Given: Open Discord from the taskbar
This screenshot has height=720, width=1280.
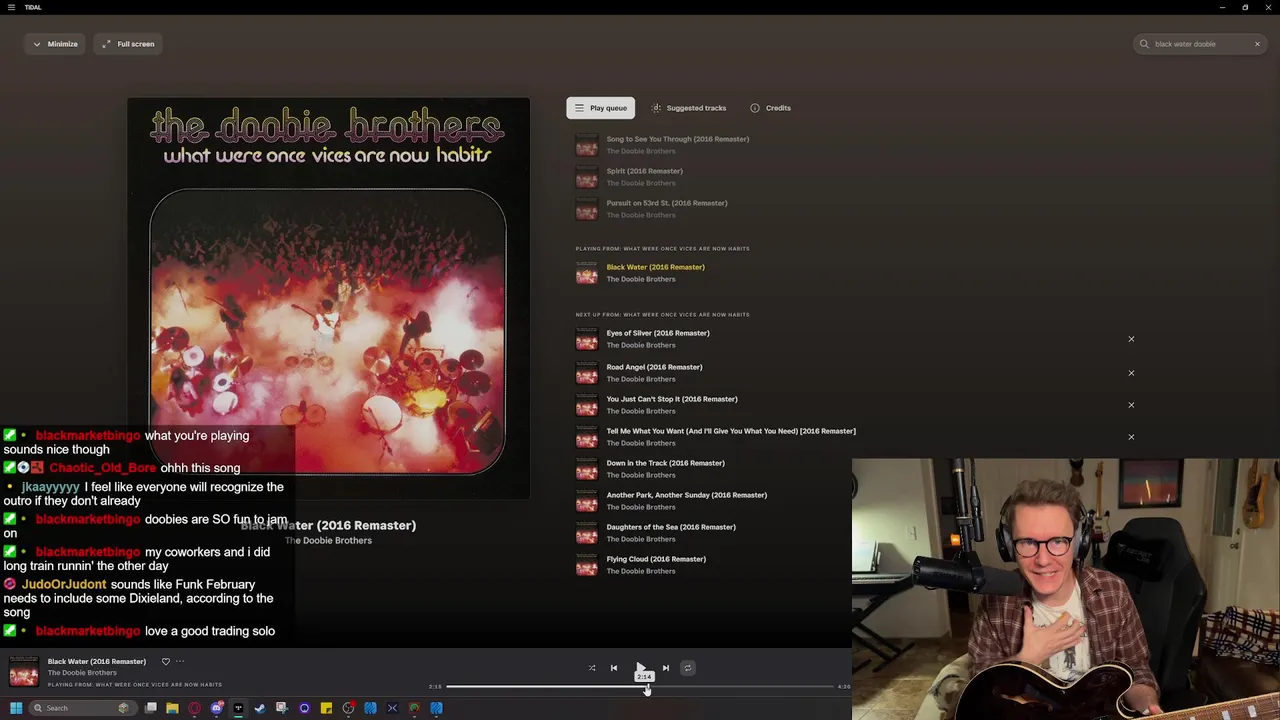Looking at the screenshot, I should point(216,708).
